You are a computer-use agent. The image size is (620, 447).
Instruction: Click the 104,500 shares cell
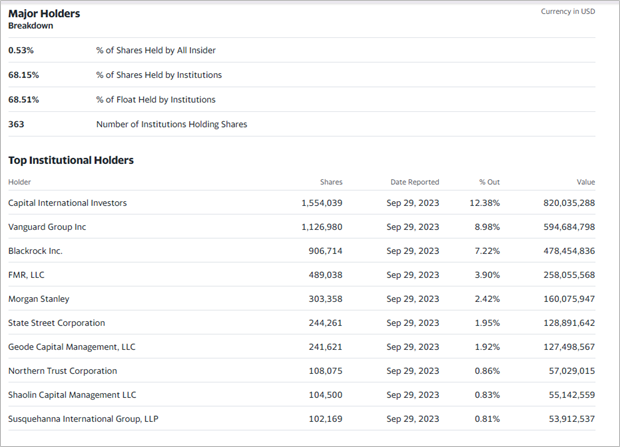click(x=325, y=395)
